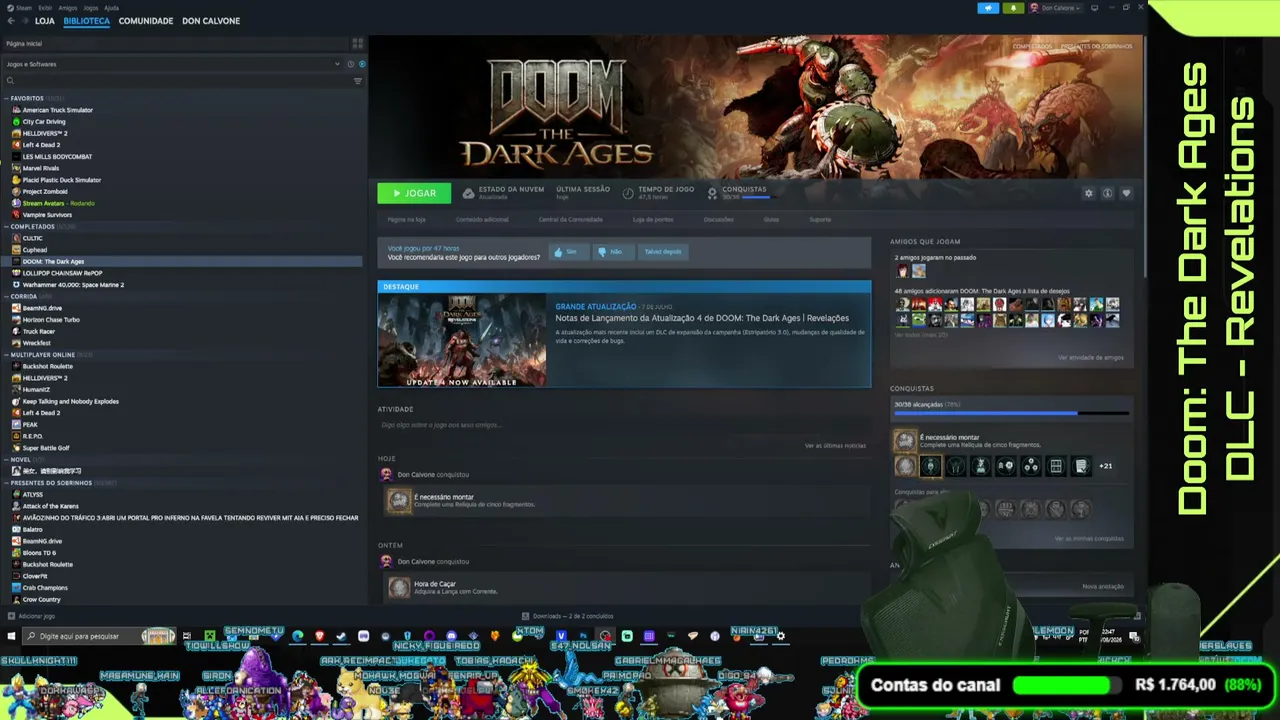Click the Windows taskbar search box

[x=98, y=636]
